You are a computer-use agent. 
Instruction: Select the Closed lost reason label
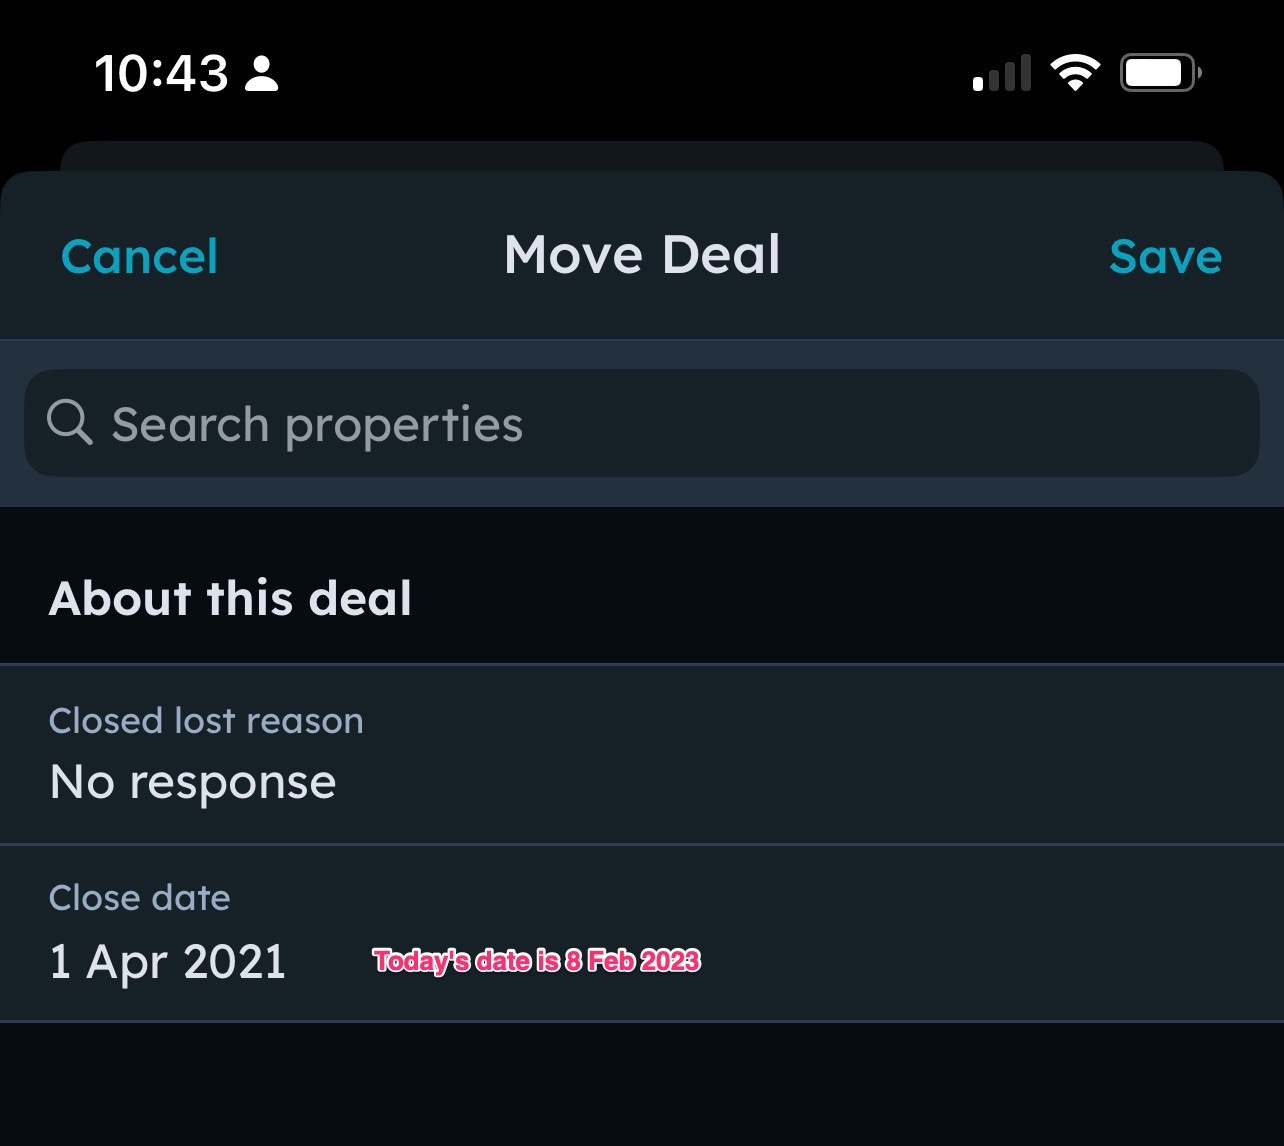[206, 721]
